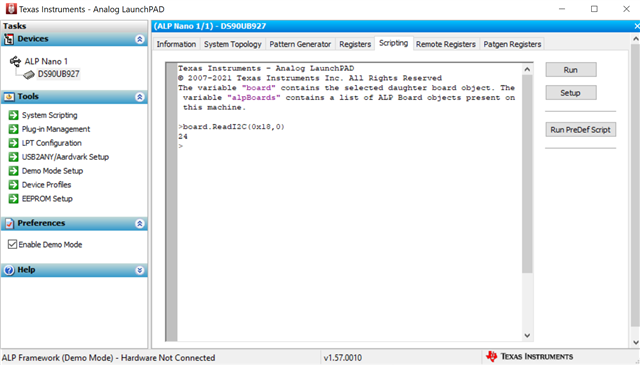Open EEPROM Setup
This screenshot has height=365, width=640.
47,198
